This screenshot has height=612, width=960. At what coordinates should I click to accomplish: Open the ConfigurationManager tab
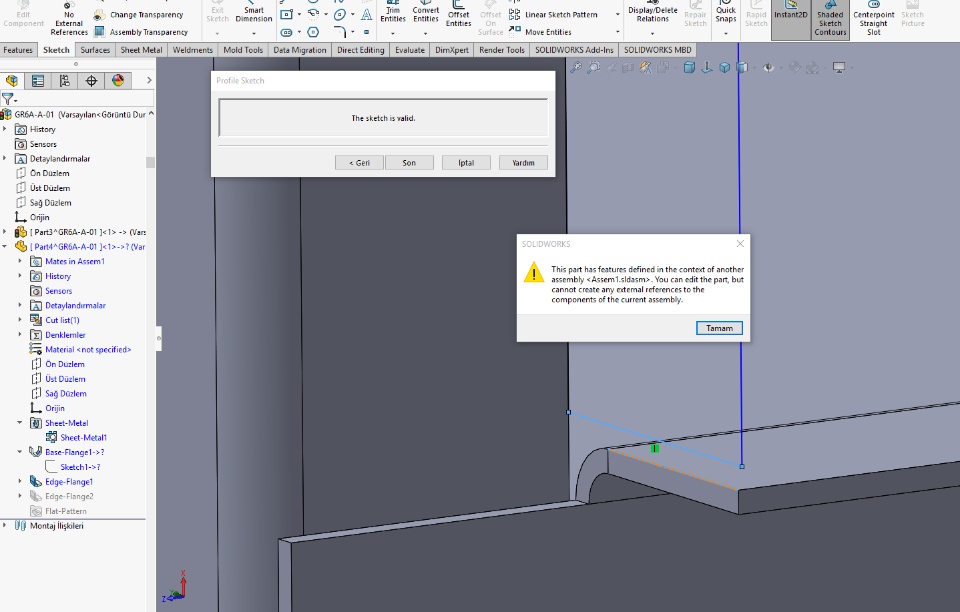pos(64,81)
